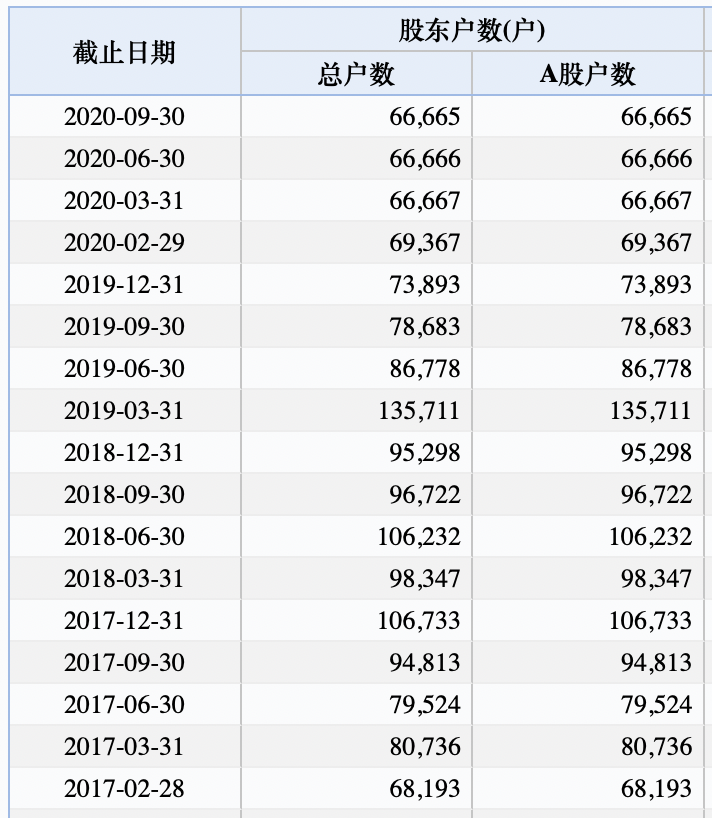Click the 股东户数(户) group header
The height and width of the screenshot is (818, 712).
(472, 30)
